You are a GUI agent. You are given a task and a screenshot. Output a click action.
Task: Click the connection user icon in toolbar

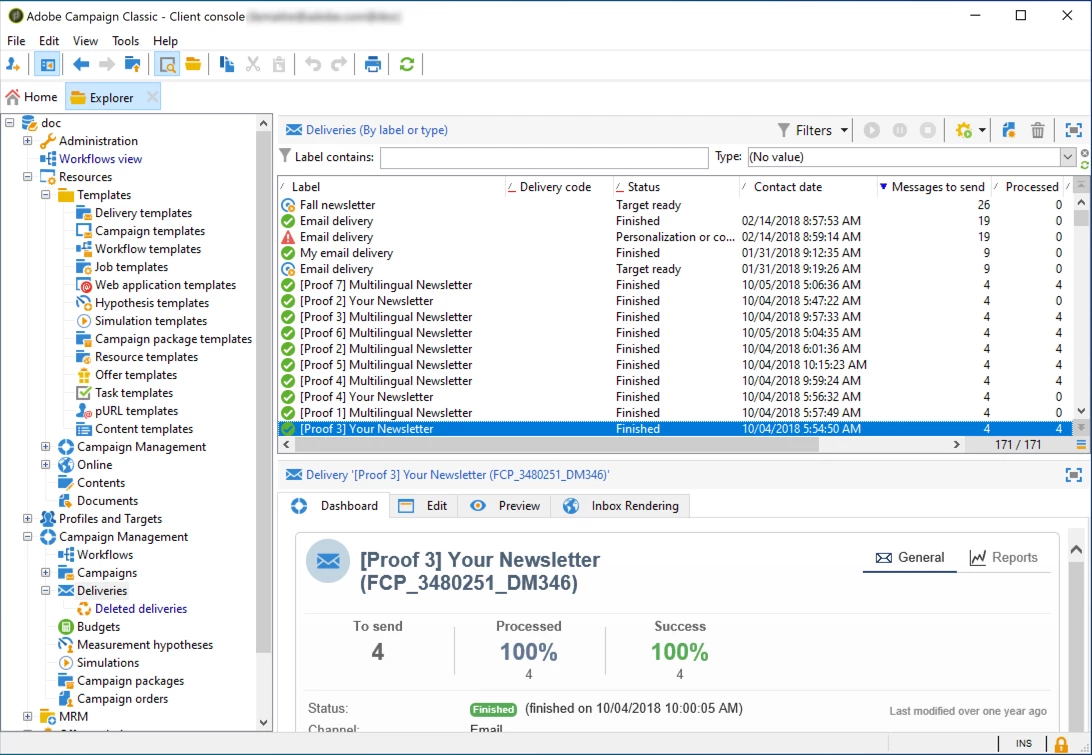[x=13, y=65]
